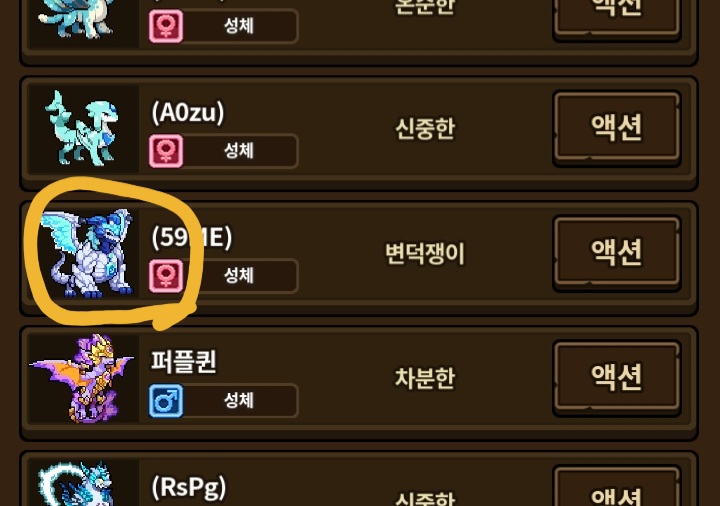Open the 액션 button for 퍼플퀸

pos(616,377)
